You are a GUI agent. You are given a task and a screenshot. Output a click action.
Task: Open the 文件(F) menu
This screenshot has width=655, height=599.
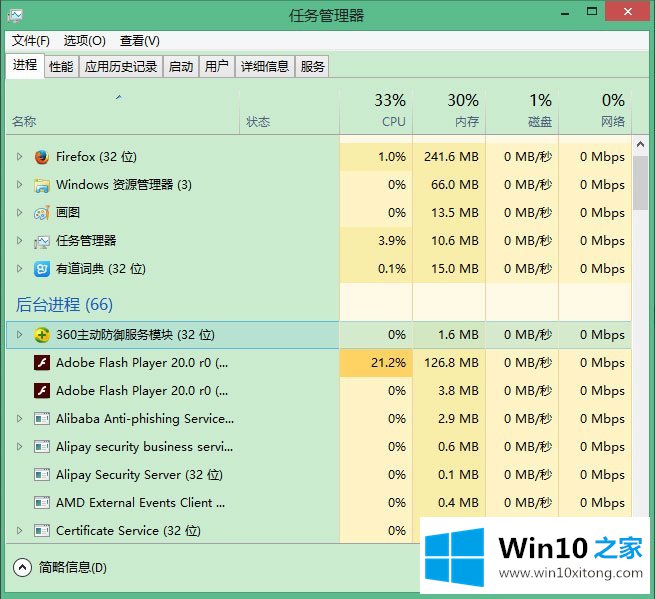point(30,41)
